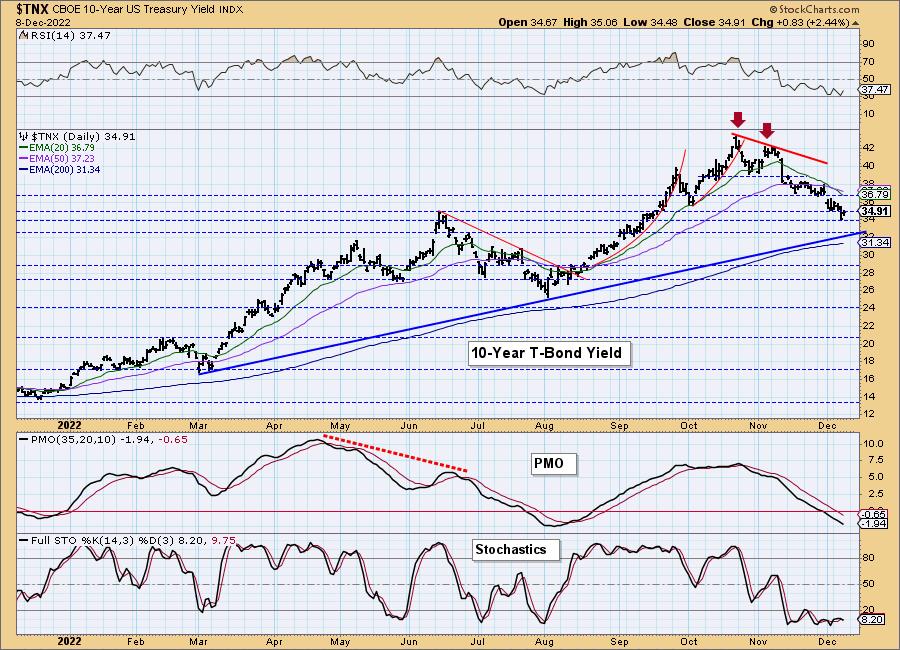The width and height of the screenshot is (900, 650).
Task: Click the $TNX ticker symbol title
Action: tap(33, 9)
